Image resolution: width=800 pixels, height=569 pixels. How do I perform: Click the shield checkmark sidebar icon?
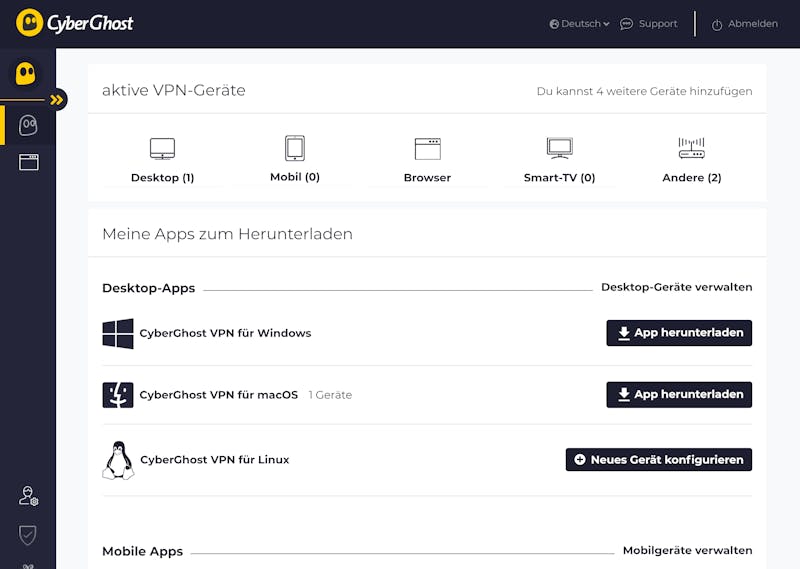click(28, 535)
